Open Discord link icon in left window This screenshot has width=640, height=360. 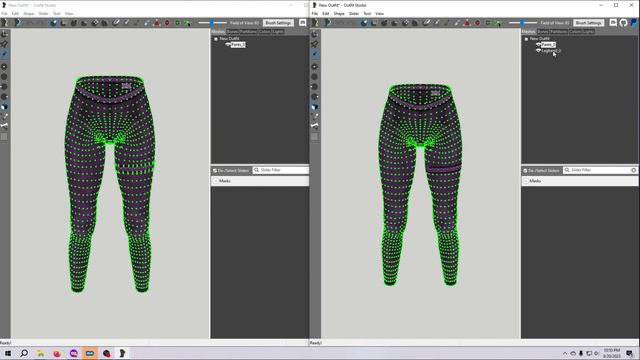click(x=302, y=23)
